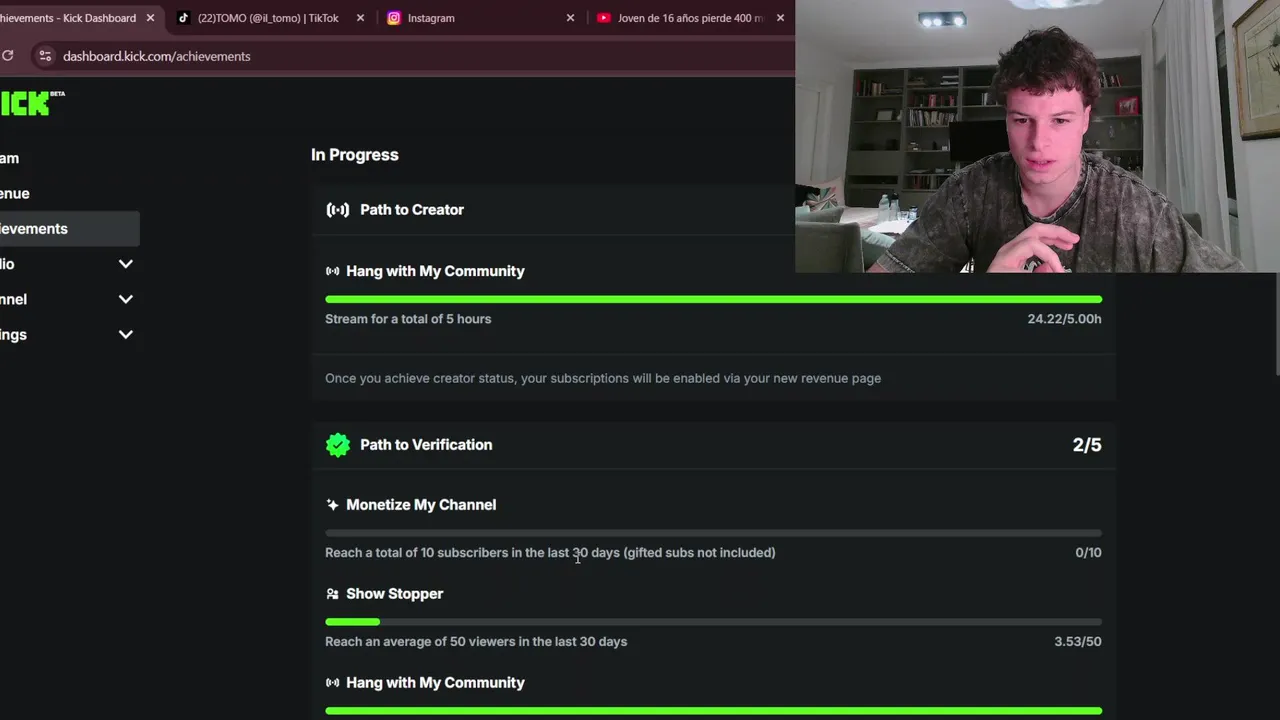The image size is (1280, 720).
Task: Expand the Channel sidebar chevron
Action: [125, 299]
